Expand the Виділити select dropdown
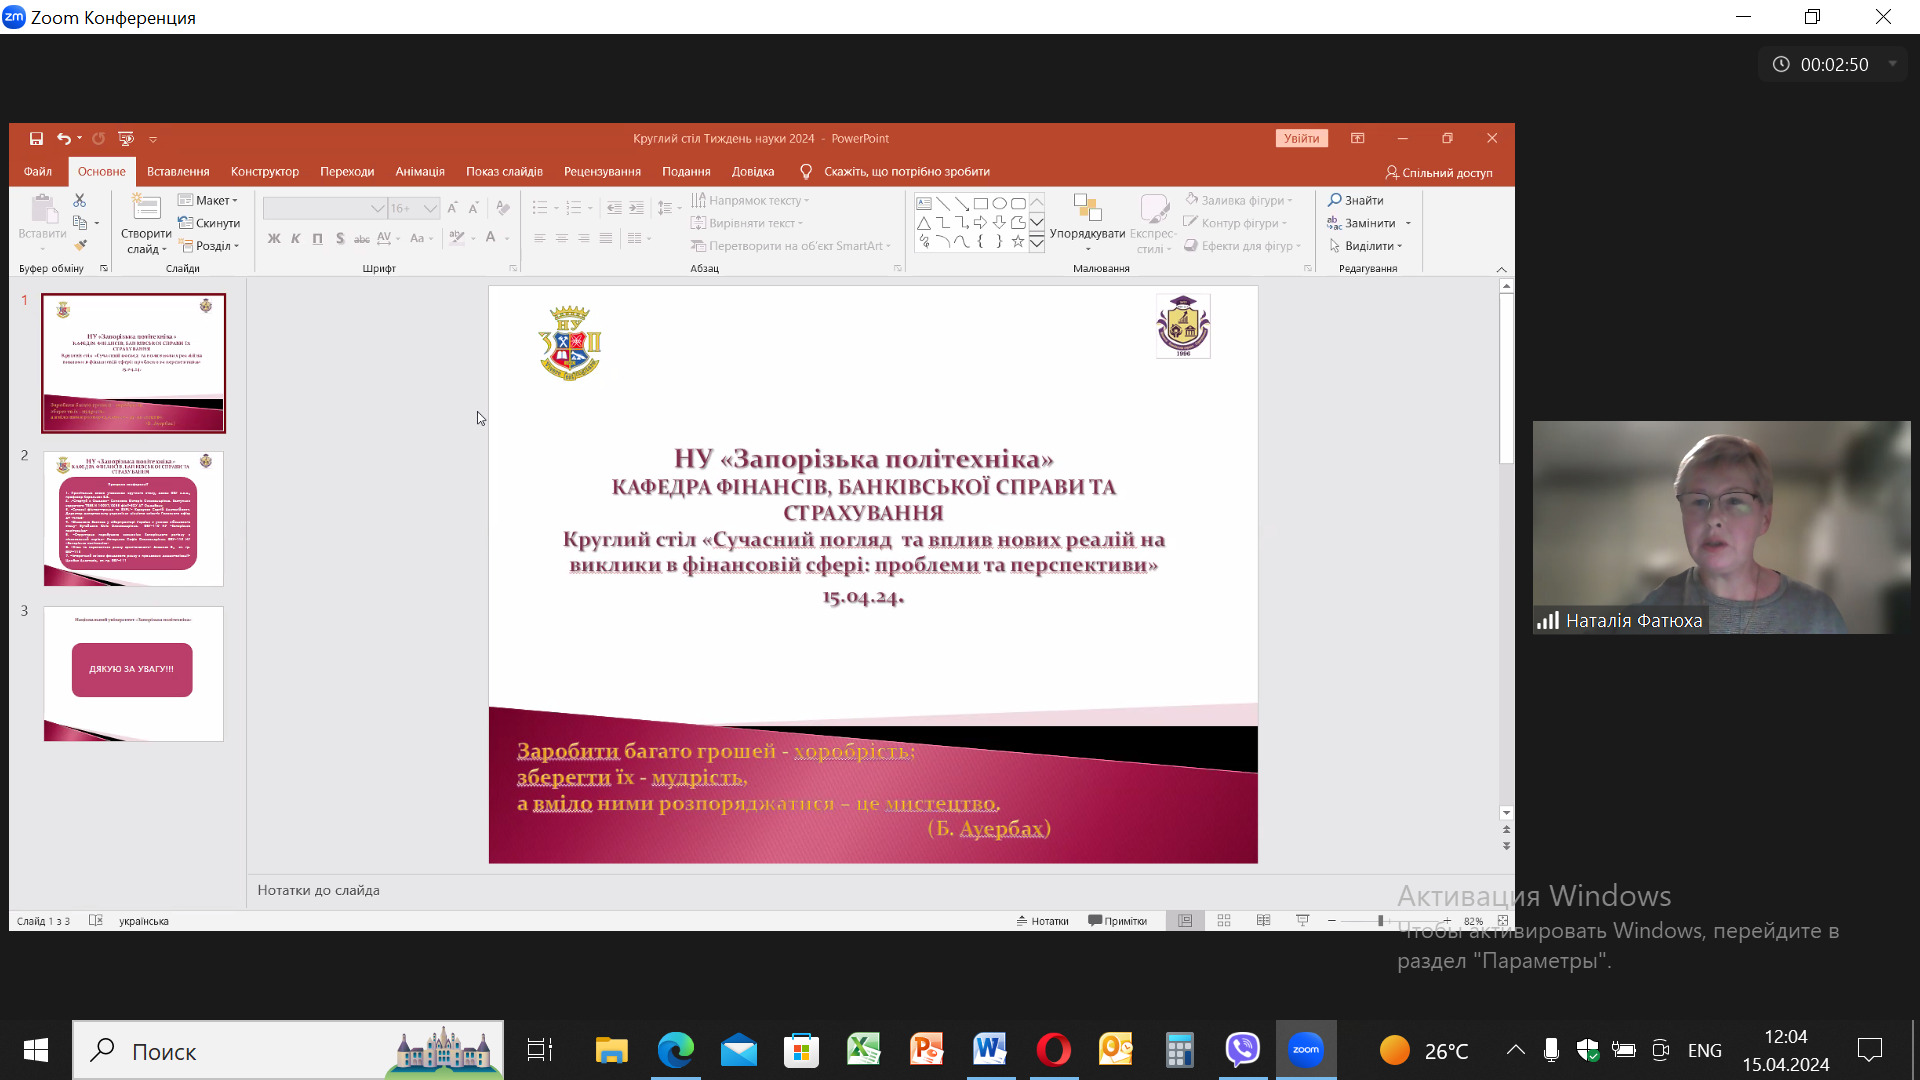 (x=1366, y=246)
